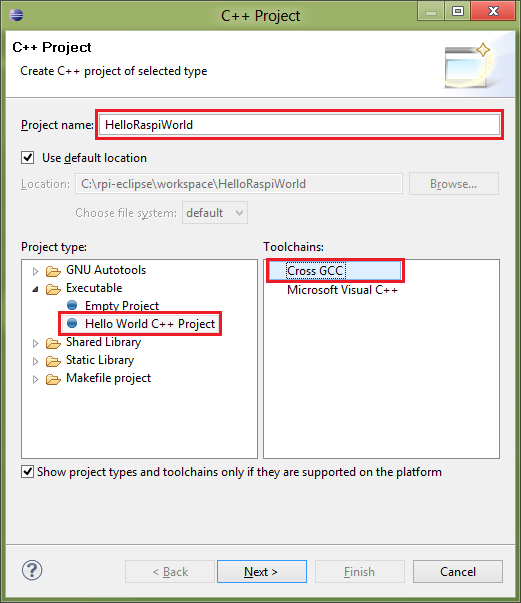521x603 pixels.
Task: Toggle the Use default location checkbox
Action: click(27, 158)
